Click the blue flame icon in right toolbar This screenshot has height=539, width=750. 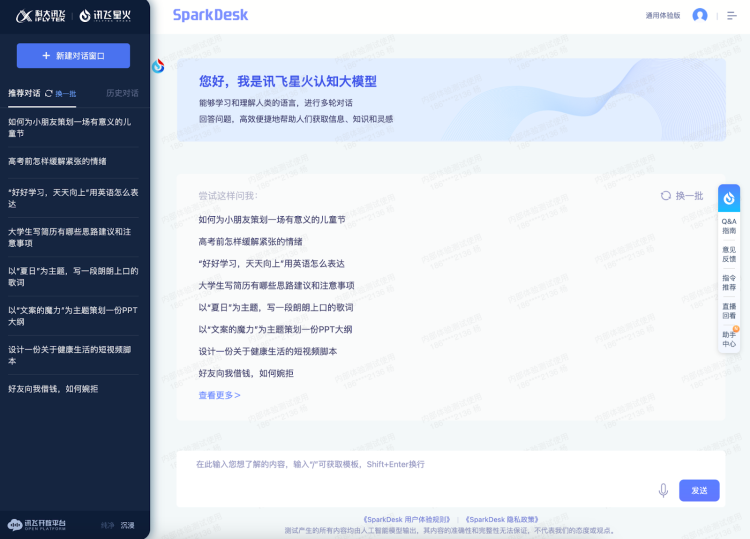click(x=728, y=198)
